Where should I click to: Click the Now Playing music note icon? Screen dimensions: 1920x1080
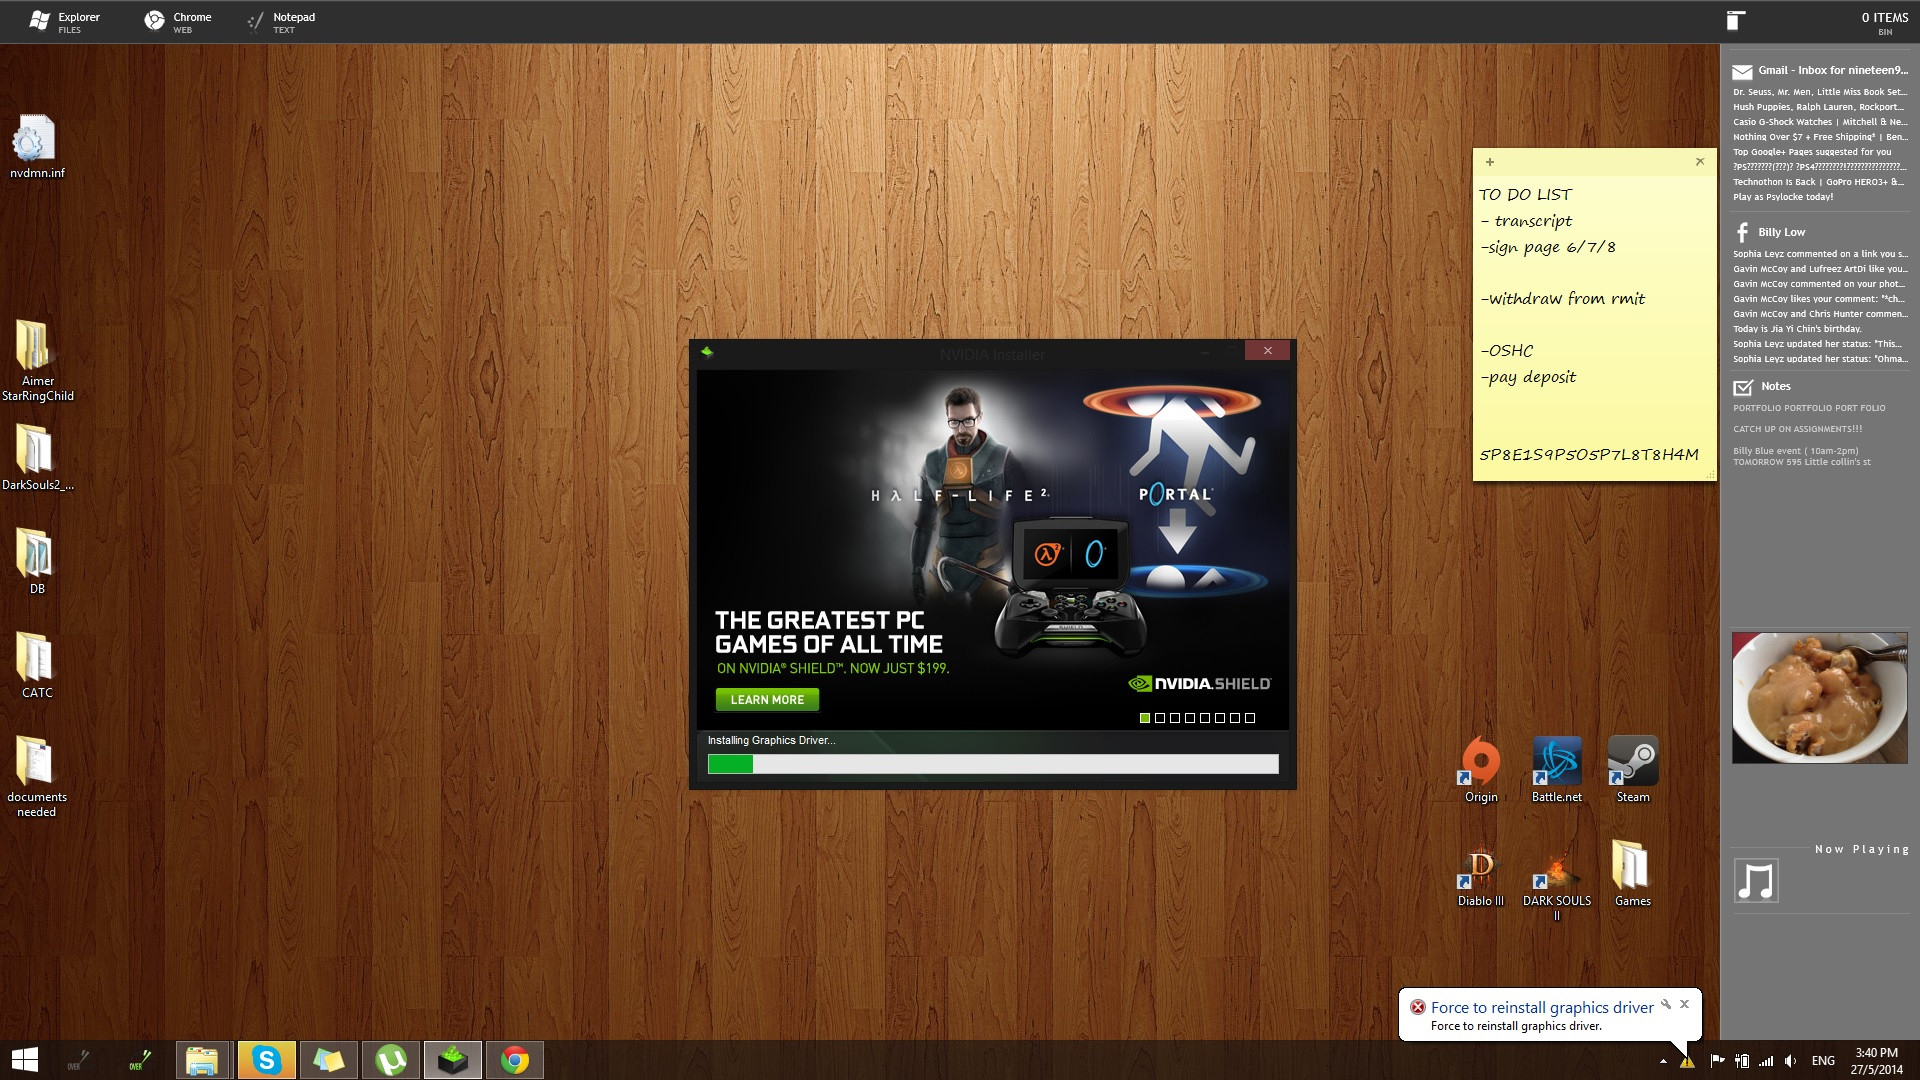[1756, 881]
